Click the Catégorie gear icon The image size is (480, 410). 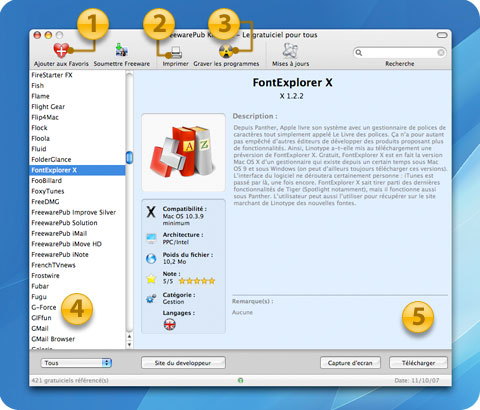pos(151,298)
